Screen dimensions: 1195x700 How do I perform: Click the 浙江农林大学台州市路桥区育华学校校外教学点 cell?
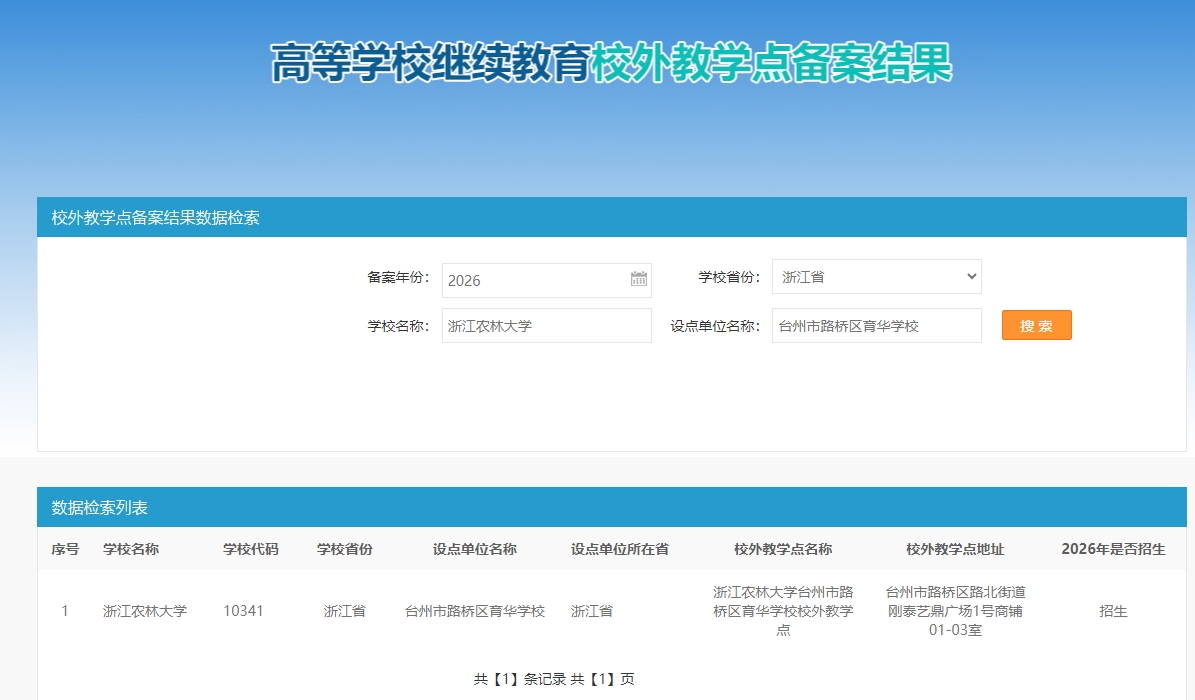pos(783,611)
